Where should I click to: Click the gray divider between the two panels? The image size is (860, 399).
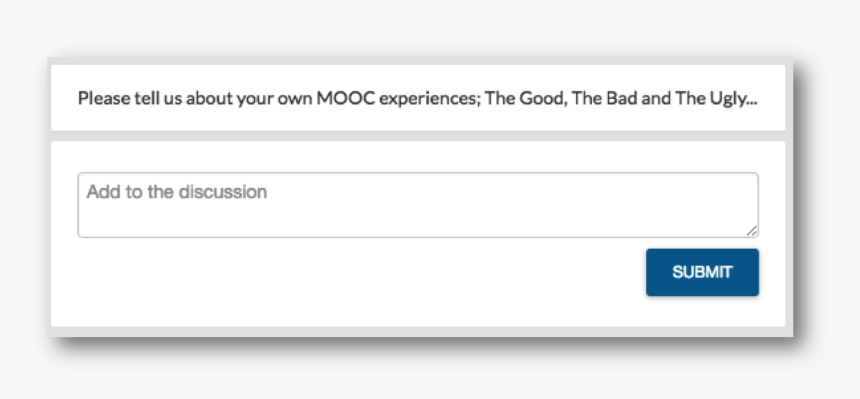[418, 136]
